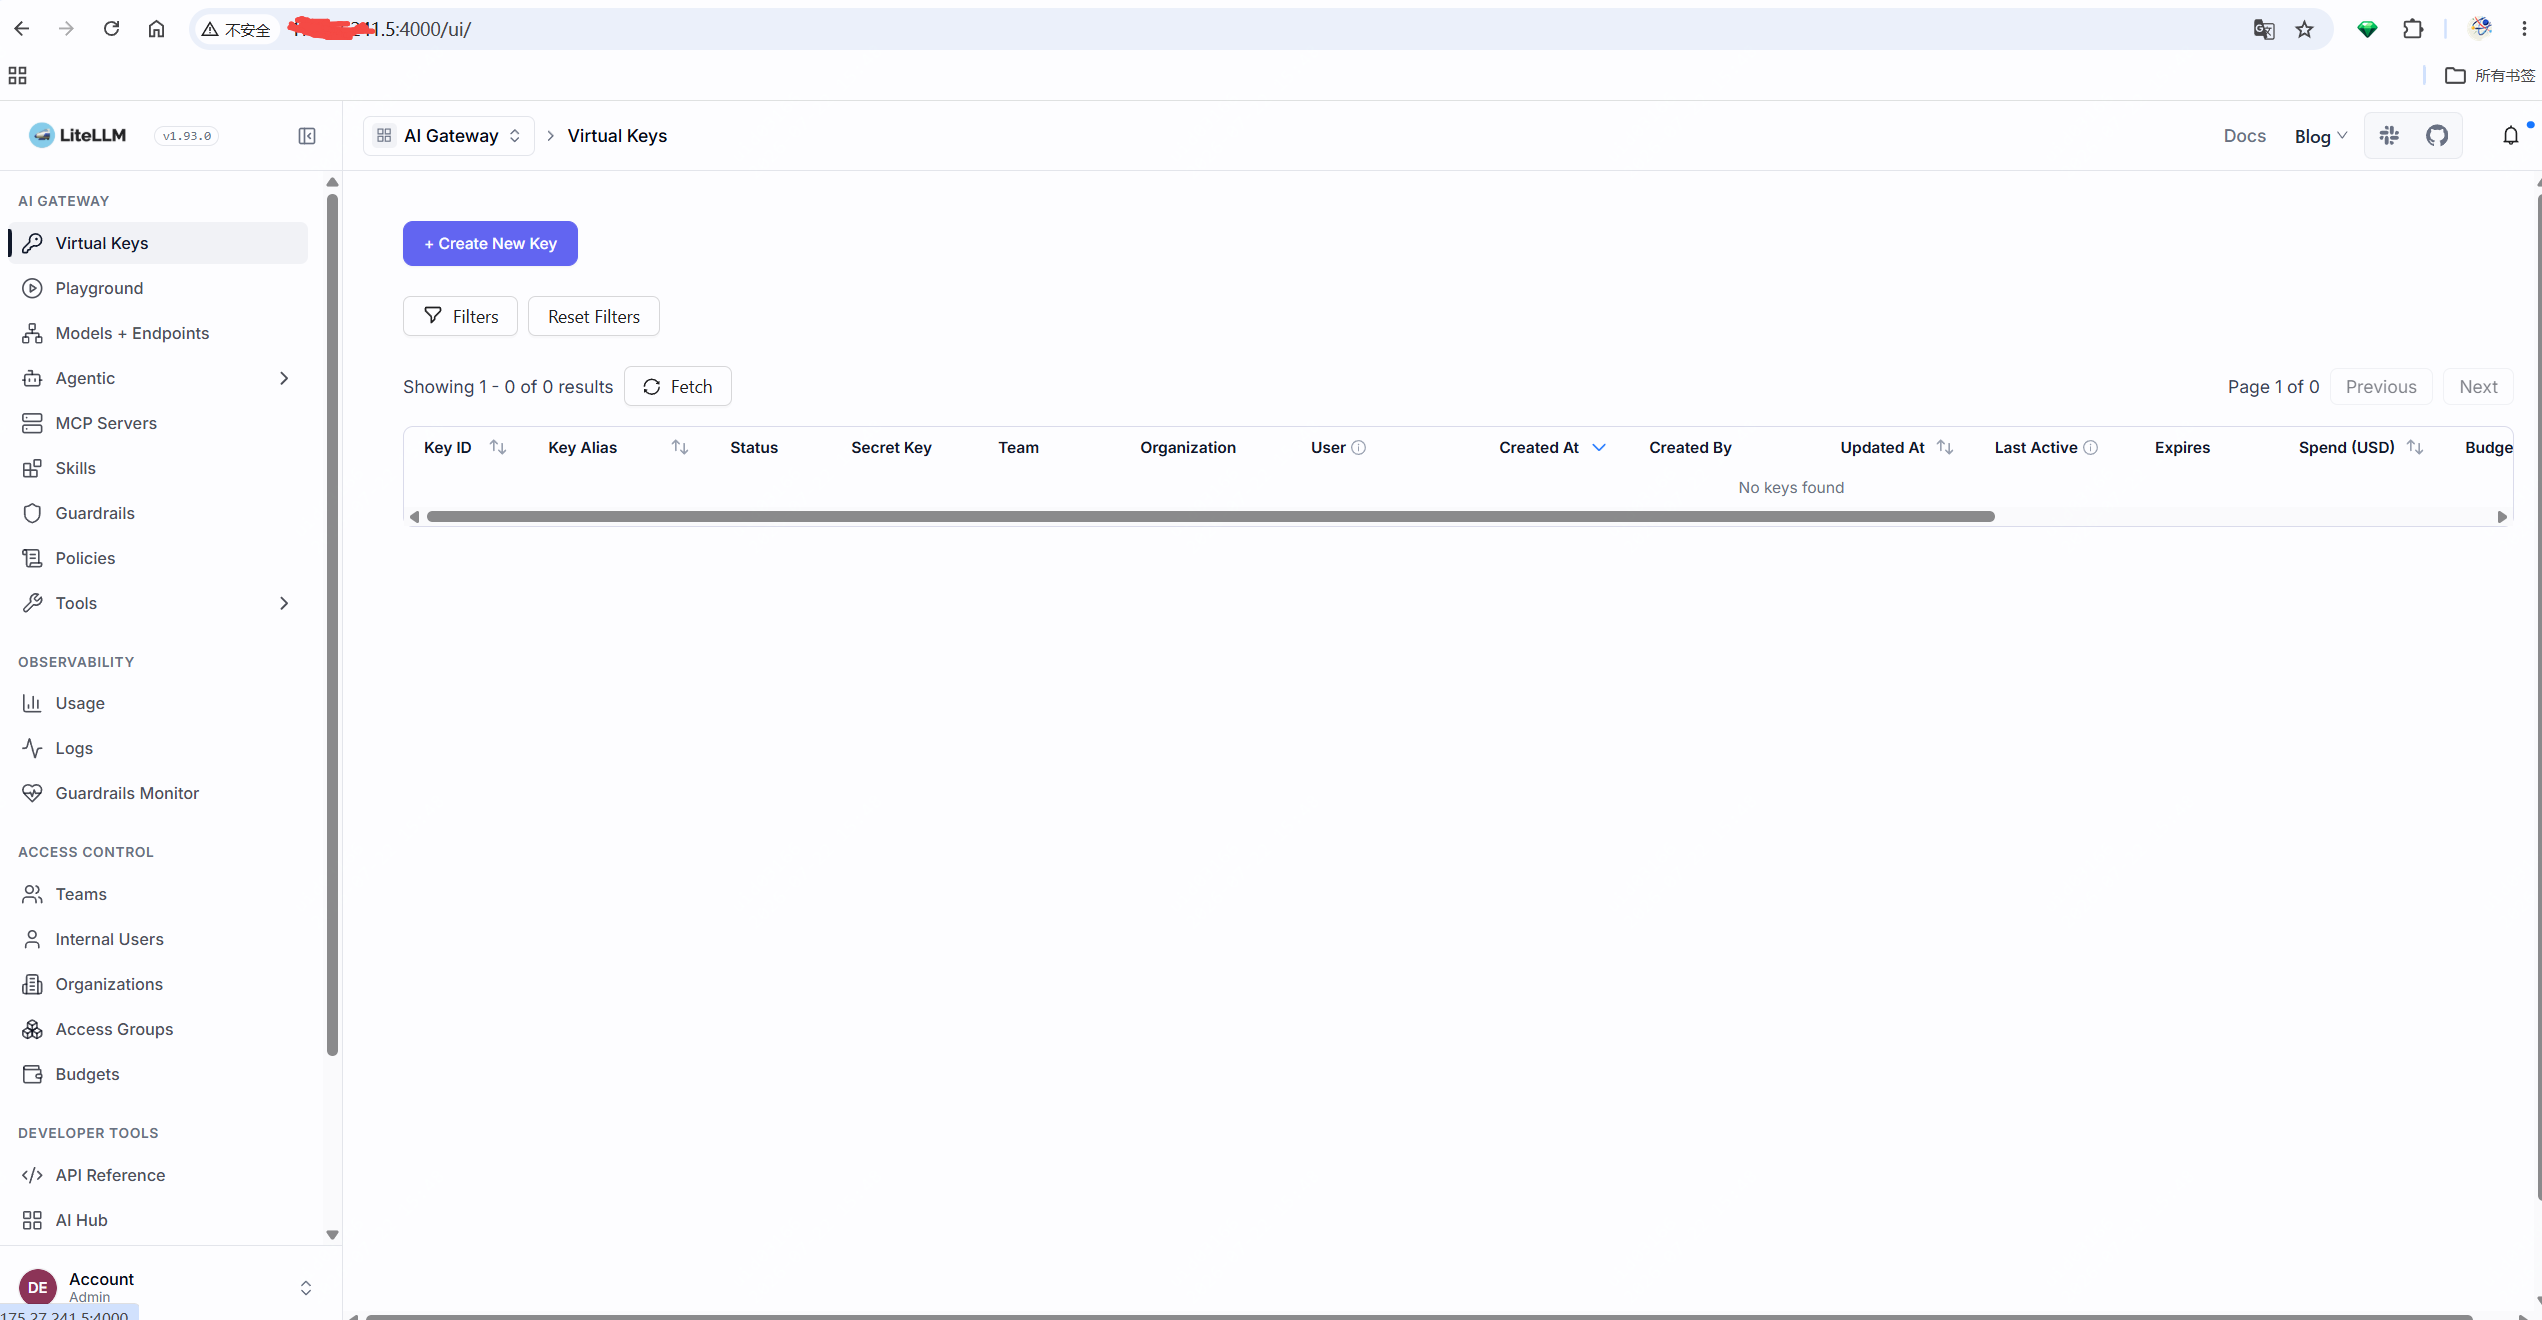
Task: Click the Secret Key column header
Action: 891,447
